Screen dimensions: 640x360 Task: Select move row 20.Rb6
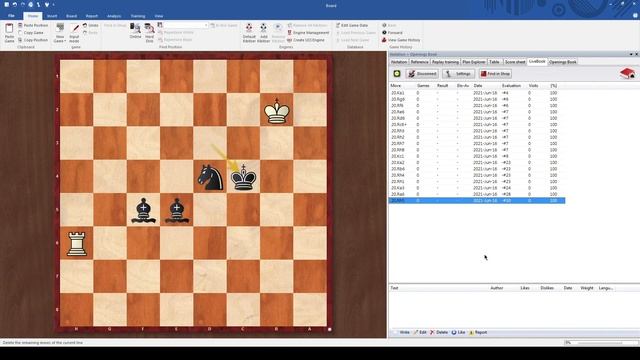(x=477, y=169)
